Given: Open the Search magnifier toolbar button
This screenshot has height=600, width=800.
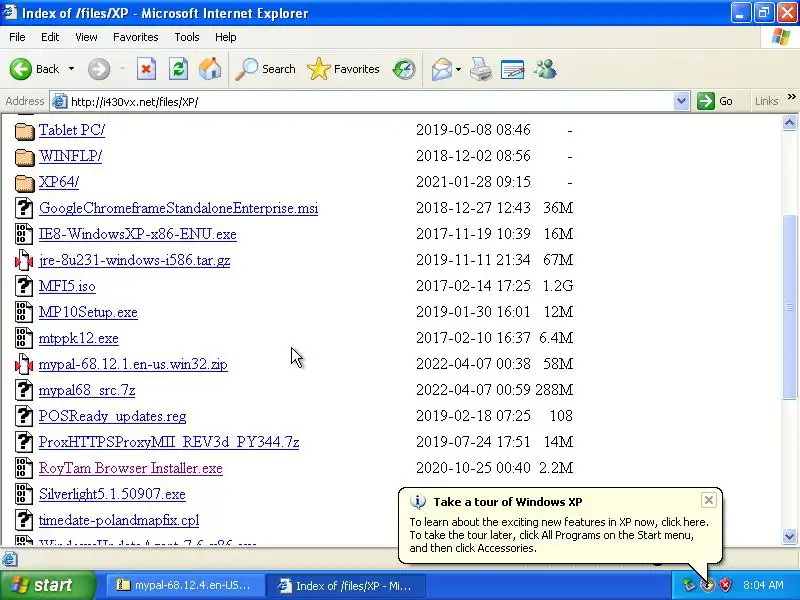Looking at the screenshot, I should (x=265, y=69).
